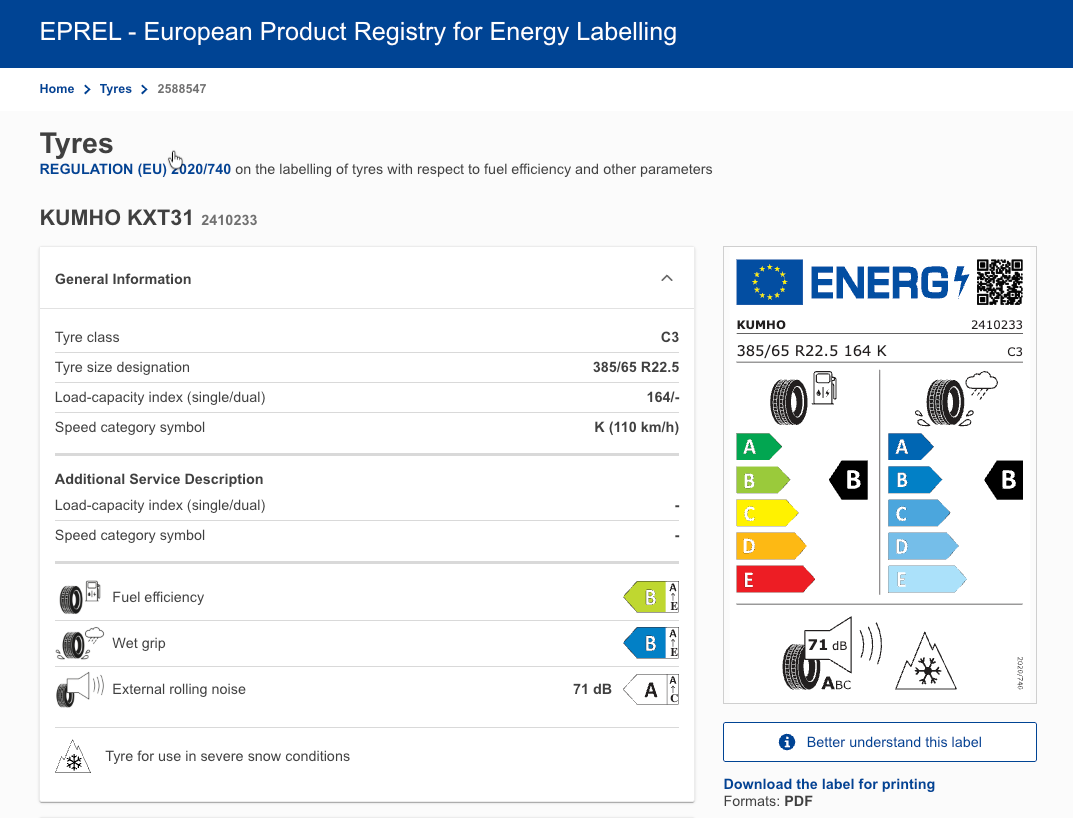Click the blue wet grip B badge
This screenshot has height=818, width=1073.
[x=651, y=643]
